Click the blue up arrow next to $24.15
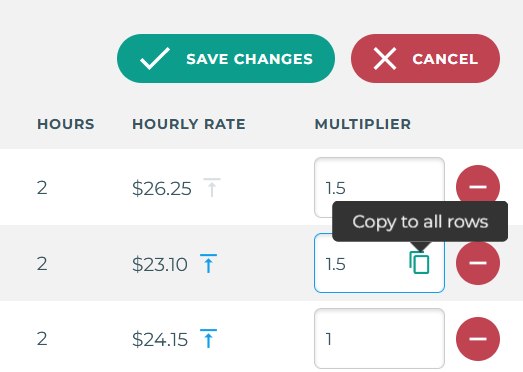 pyautogui.click(x=208, y=339)
